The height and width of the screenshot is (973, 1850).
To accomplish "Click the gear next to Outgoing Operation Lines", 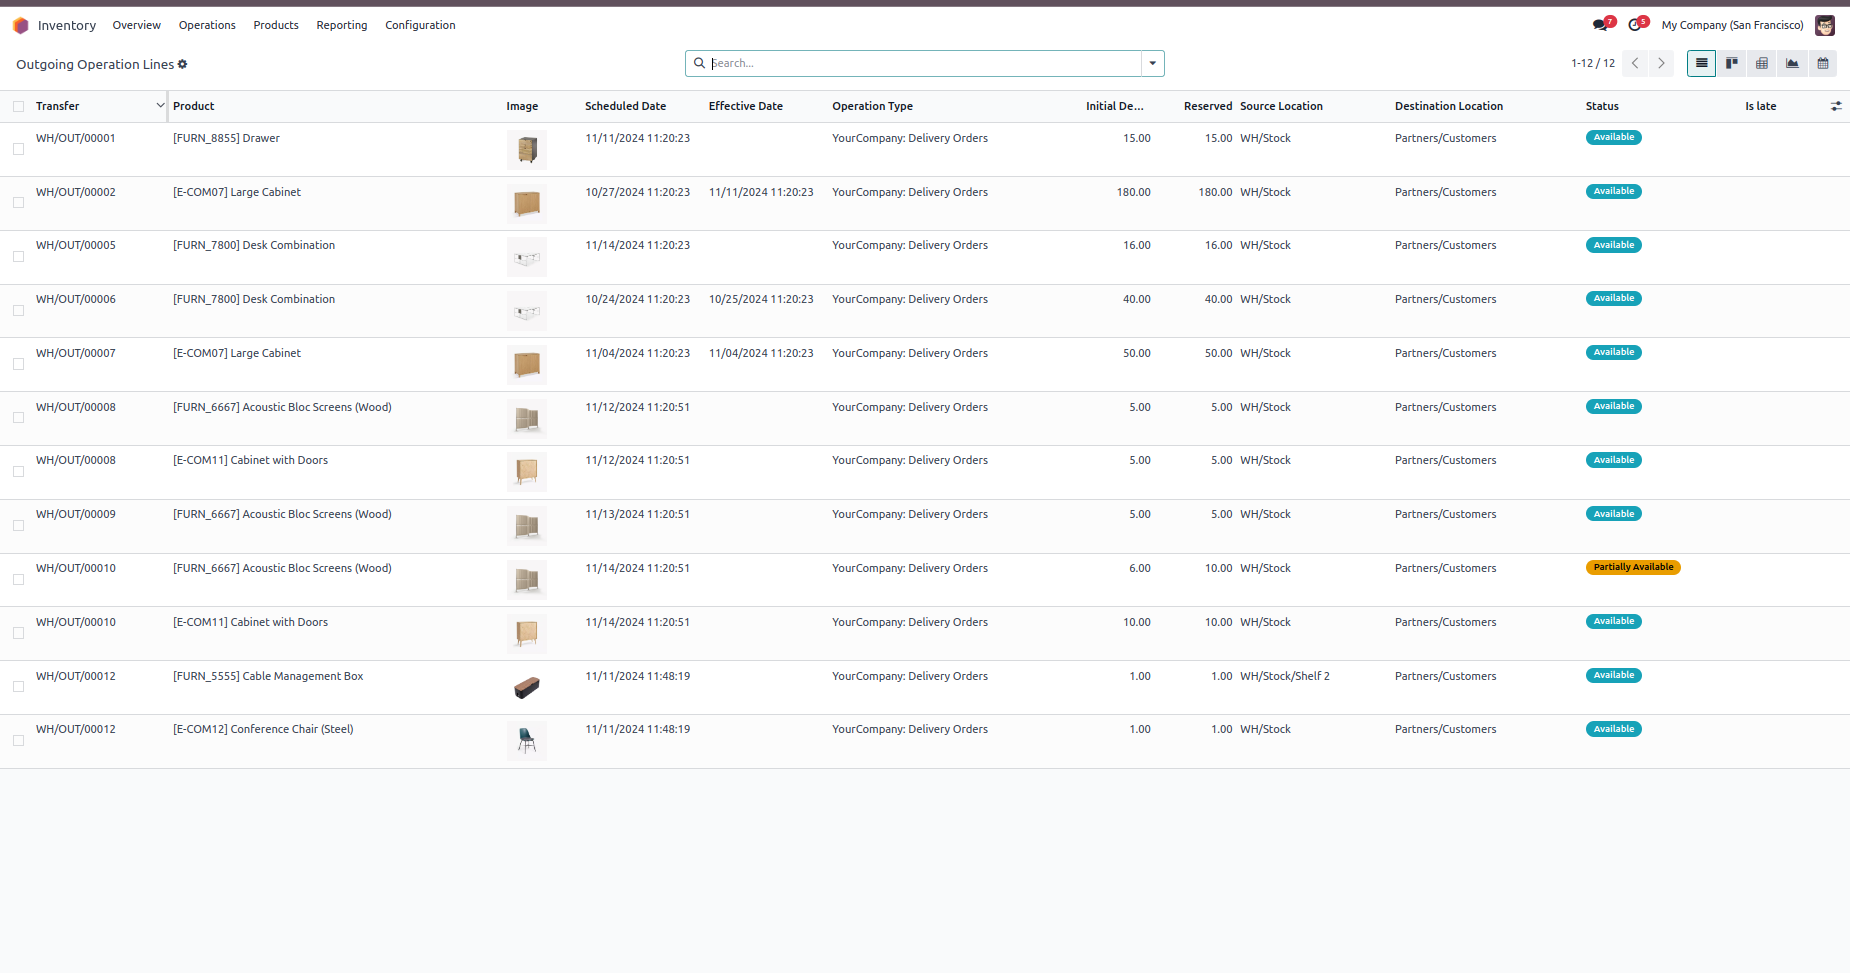I will click(183, 64).
